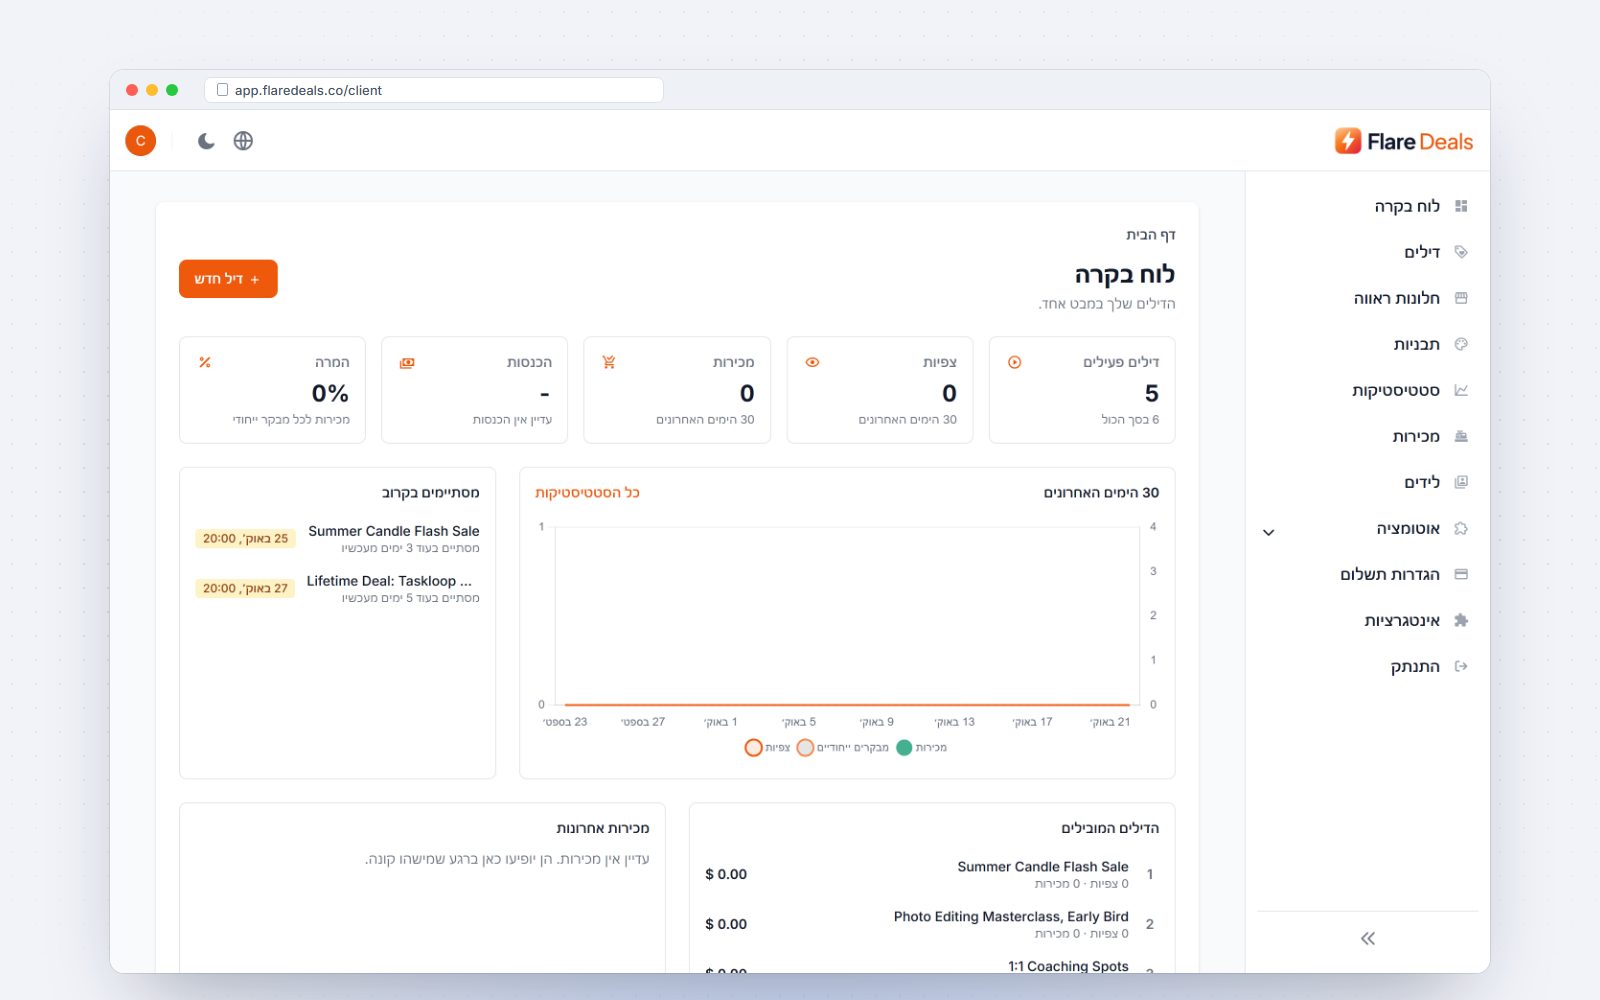
Task: Expand the אוטומציה submenu chevron
Action: [1269, 532]
